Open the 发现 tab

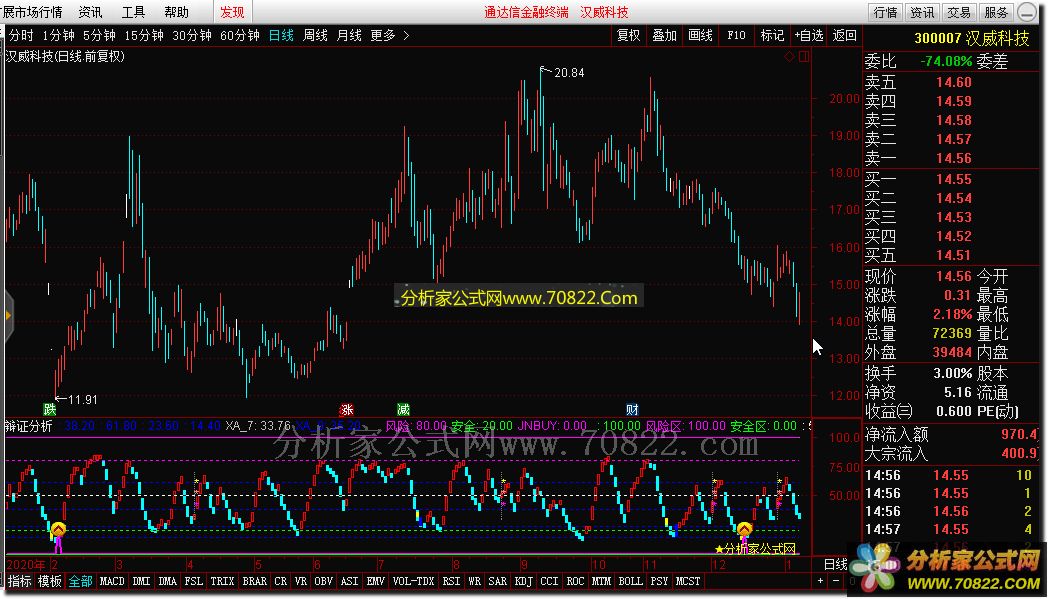232,12
